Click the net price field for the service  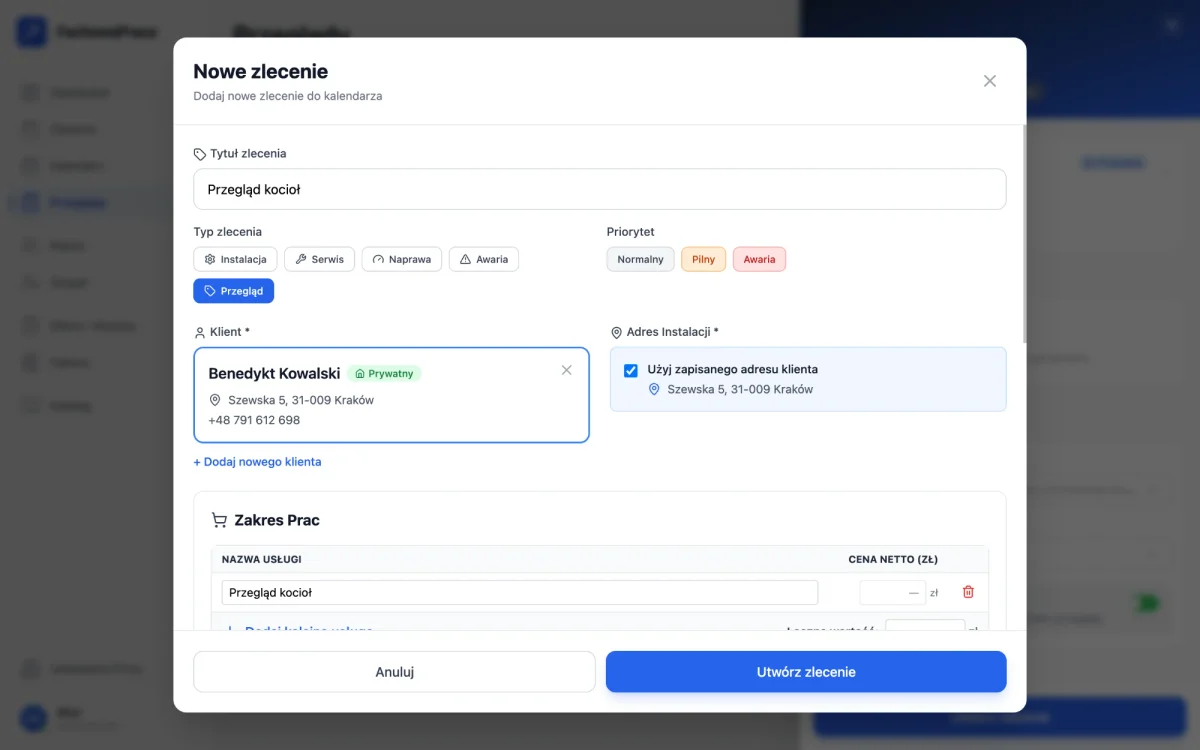pos(893,592)
